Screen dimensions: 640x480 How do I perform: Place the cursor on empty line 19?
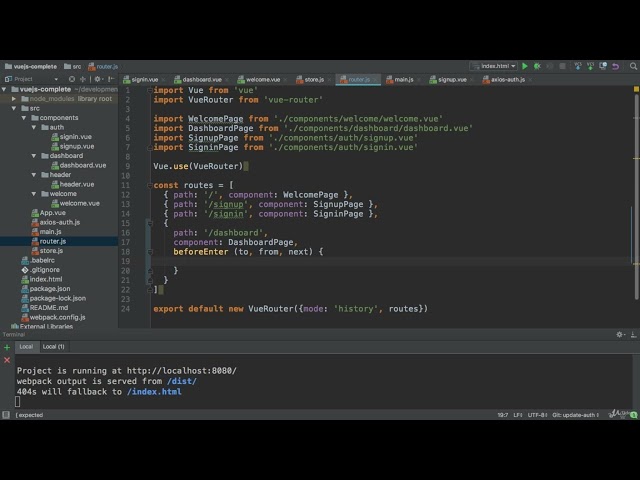coord(390,261)
